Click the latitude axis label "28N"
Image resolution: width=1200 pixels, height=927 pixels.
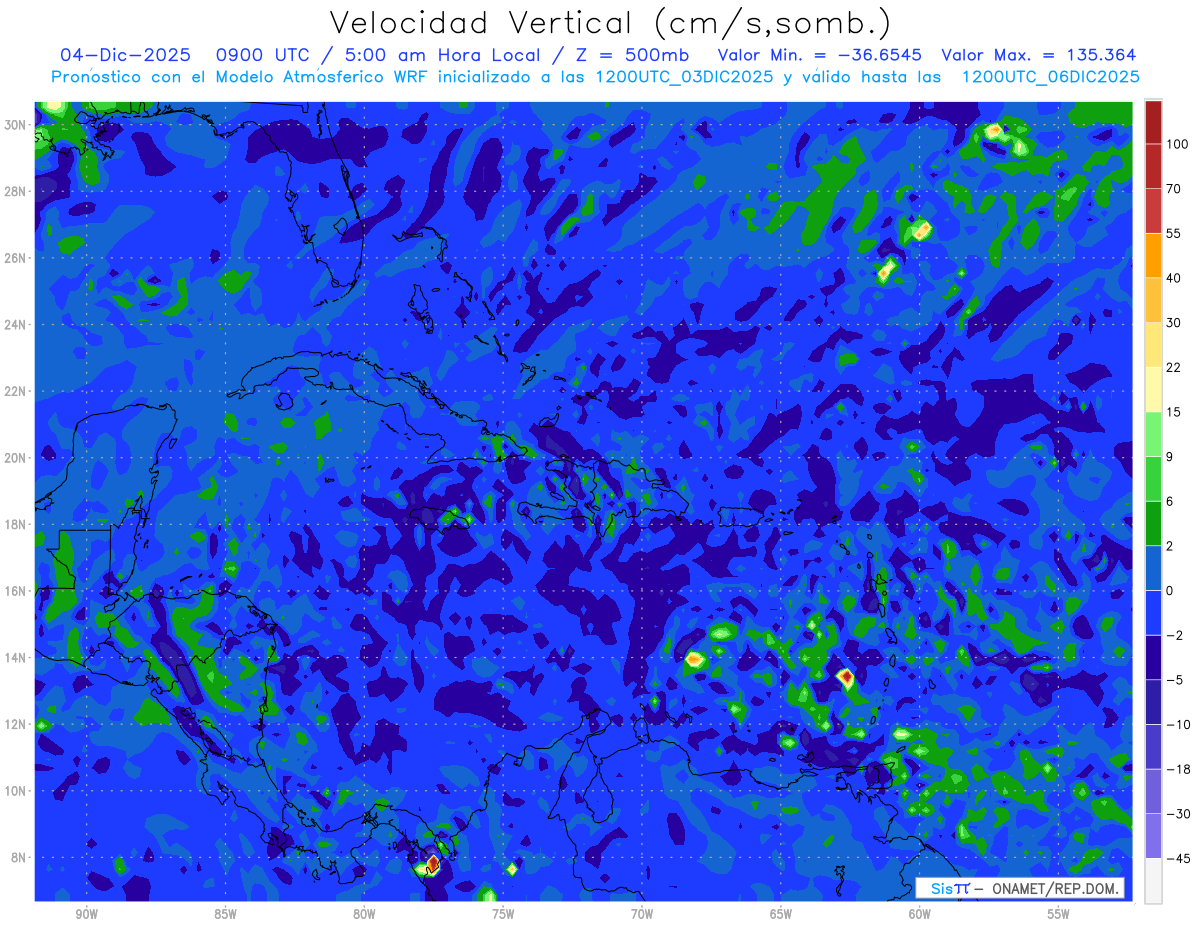coord(15,191)
